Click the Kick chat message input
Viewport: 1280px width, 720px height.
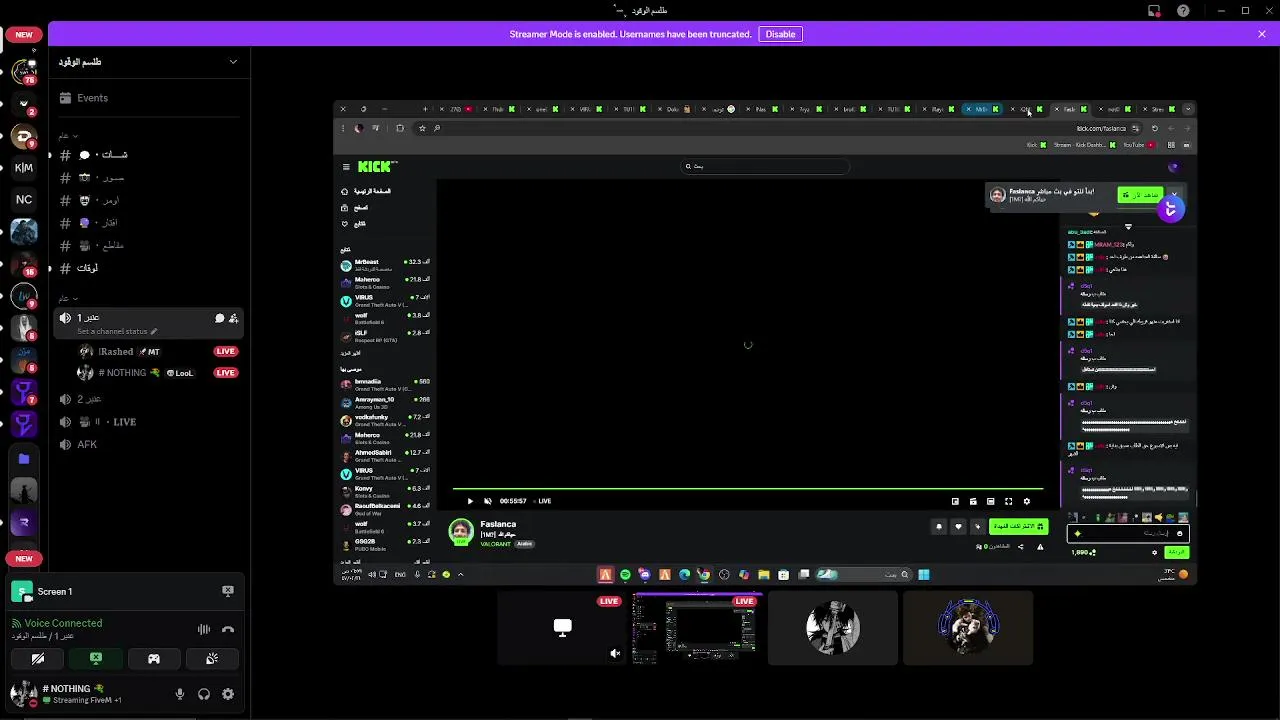point(1127,534)
